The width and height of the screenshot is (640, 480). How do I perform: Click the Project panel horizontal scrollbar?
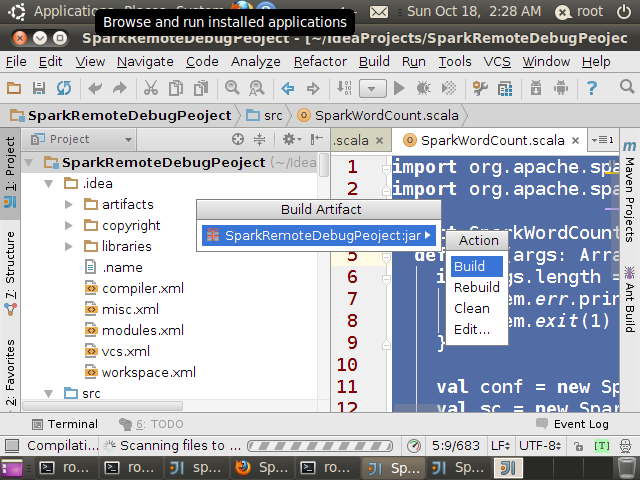(103, 406)
